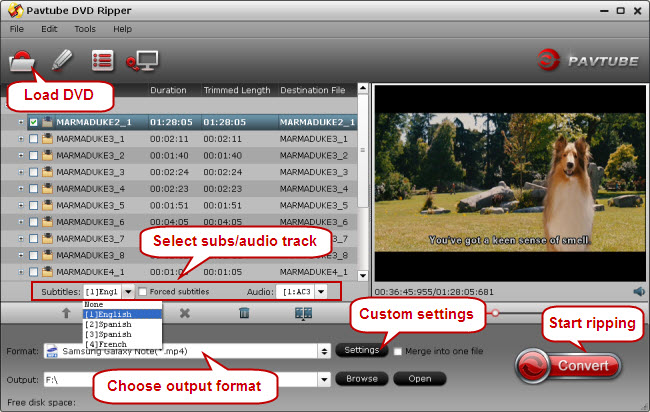Viewport: 650px width, 412px height.
Task: Expand the MARMADUKE3_2 tree node
Action: 21,155
